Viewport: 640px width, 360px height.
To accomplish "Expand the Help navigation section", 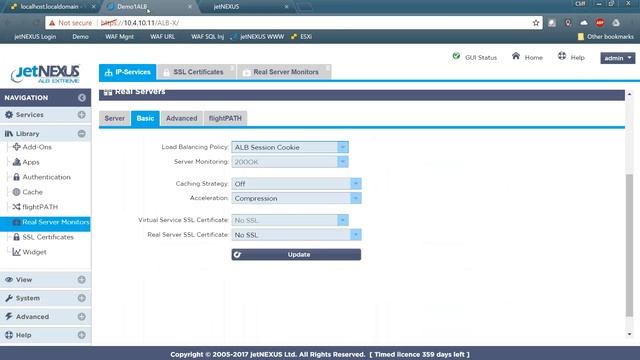I will (x=82, y=335).
